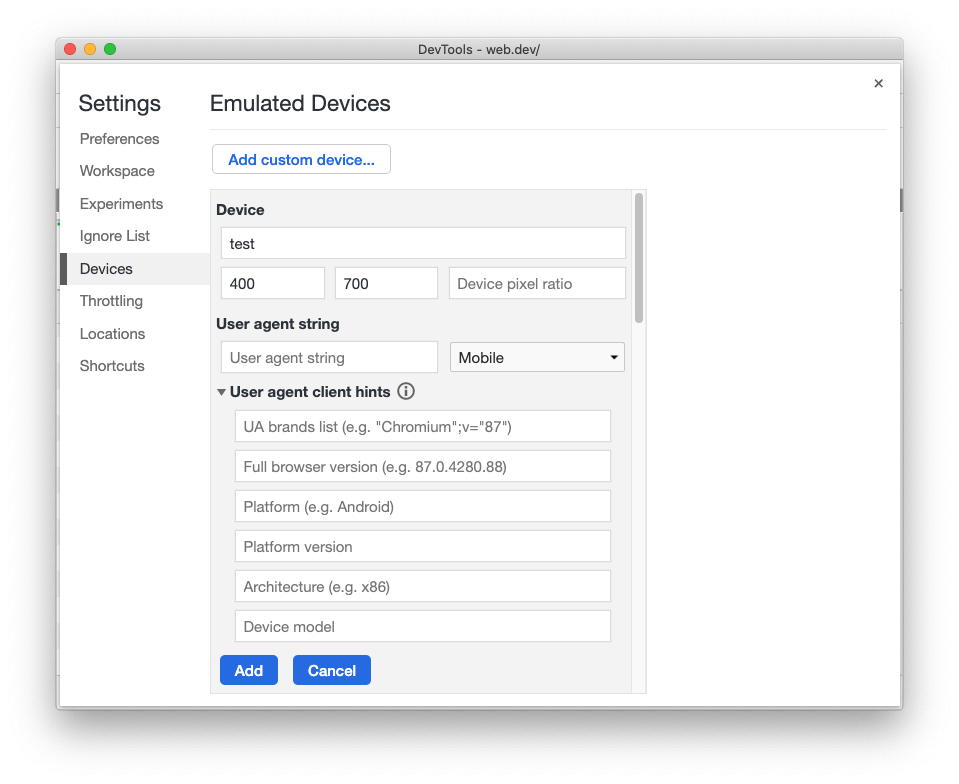Close the settings dialog with the × icon

coord(878,83)
